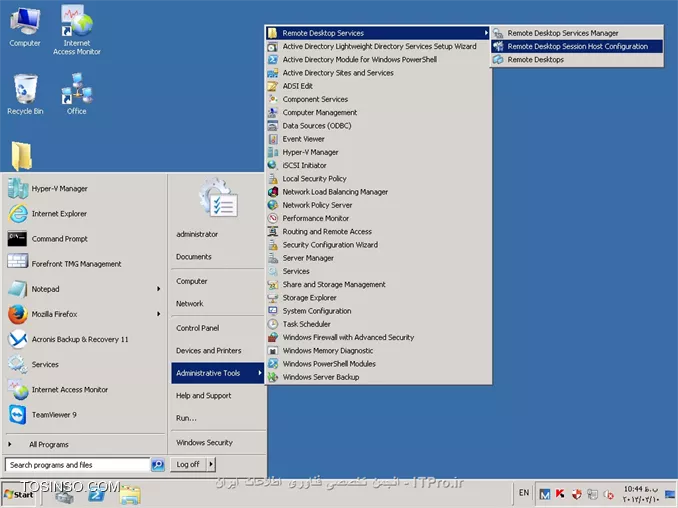Click the Kaspersky tray icon

pyautogui.click(x=560, y=493)
